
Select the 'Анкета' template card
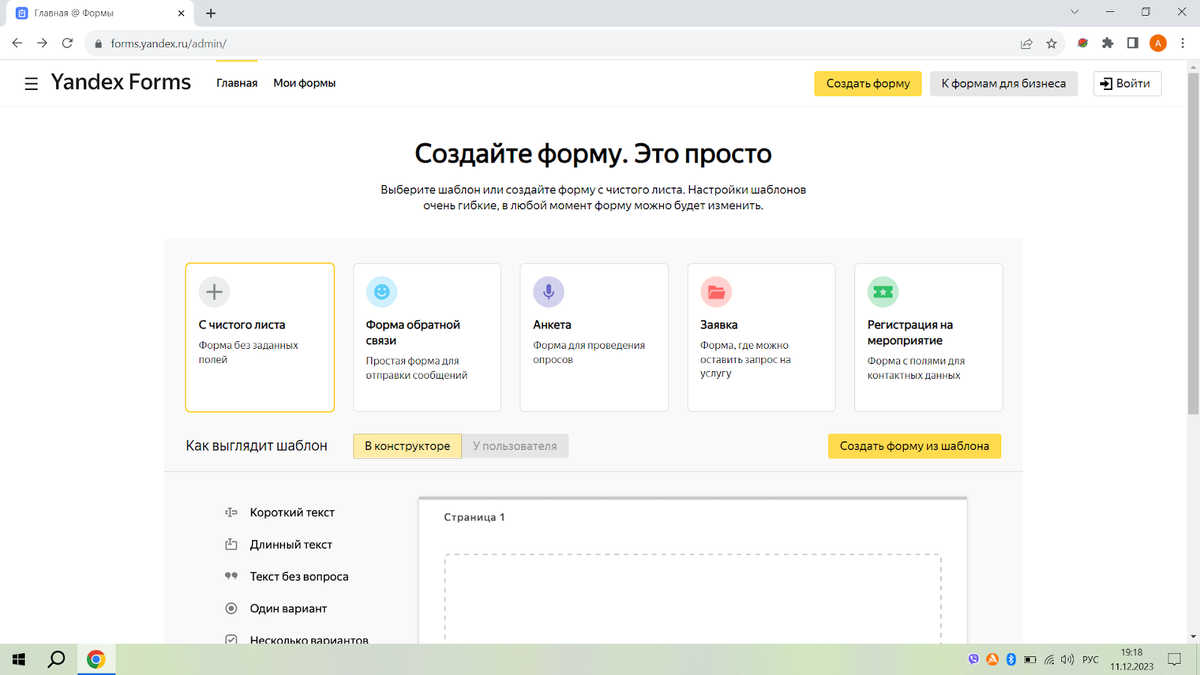click(x=594, y=337)
